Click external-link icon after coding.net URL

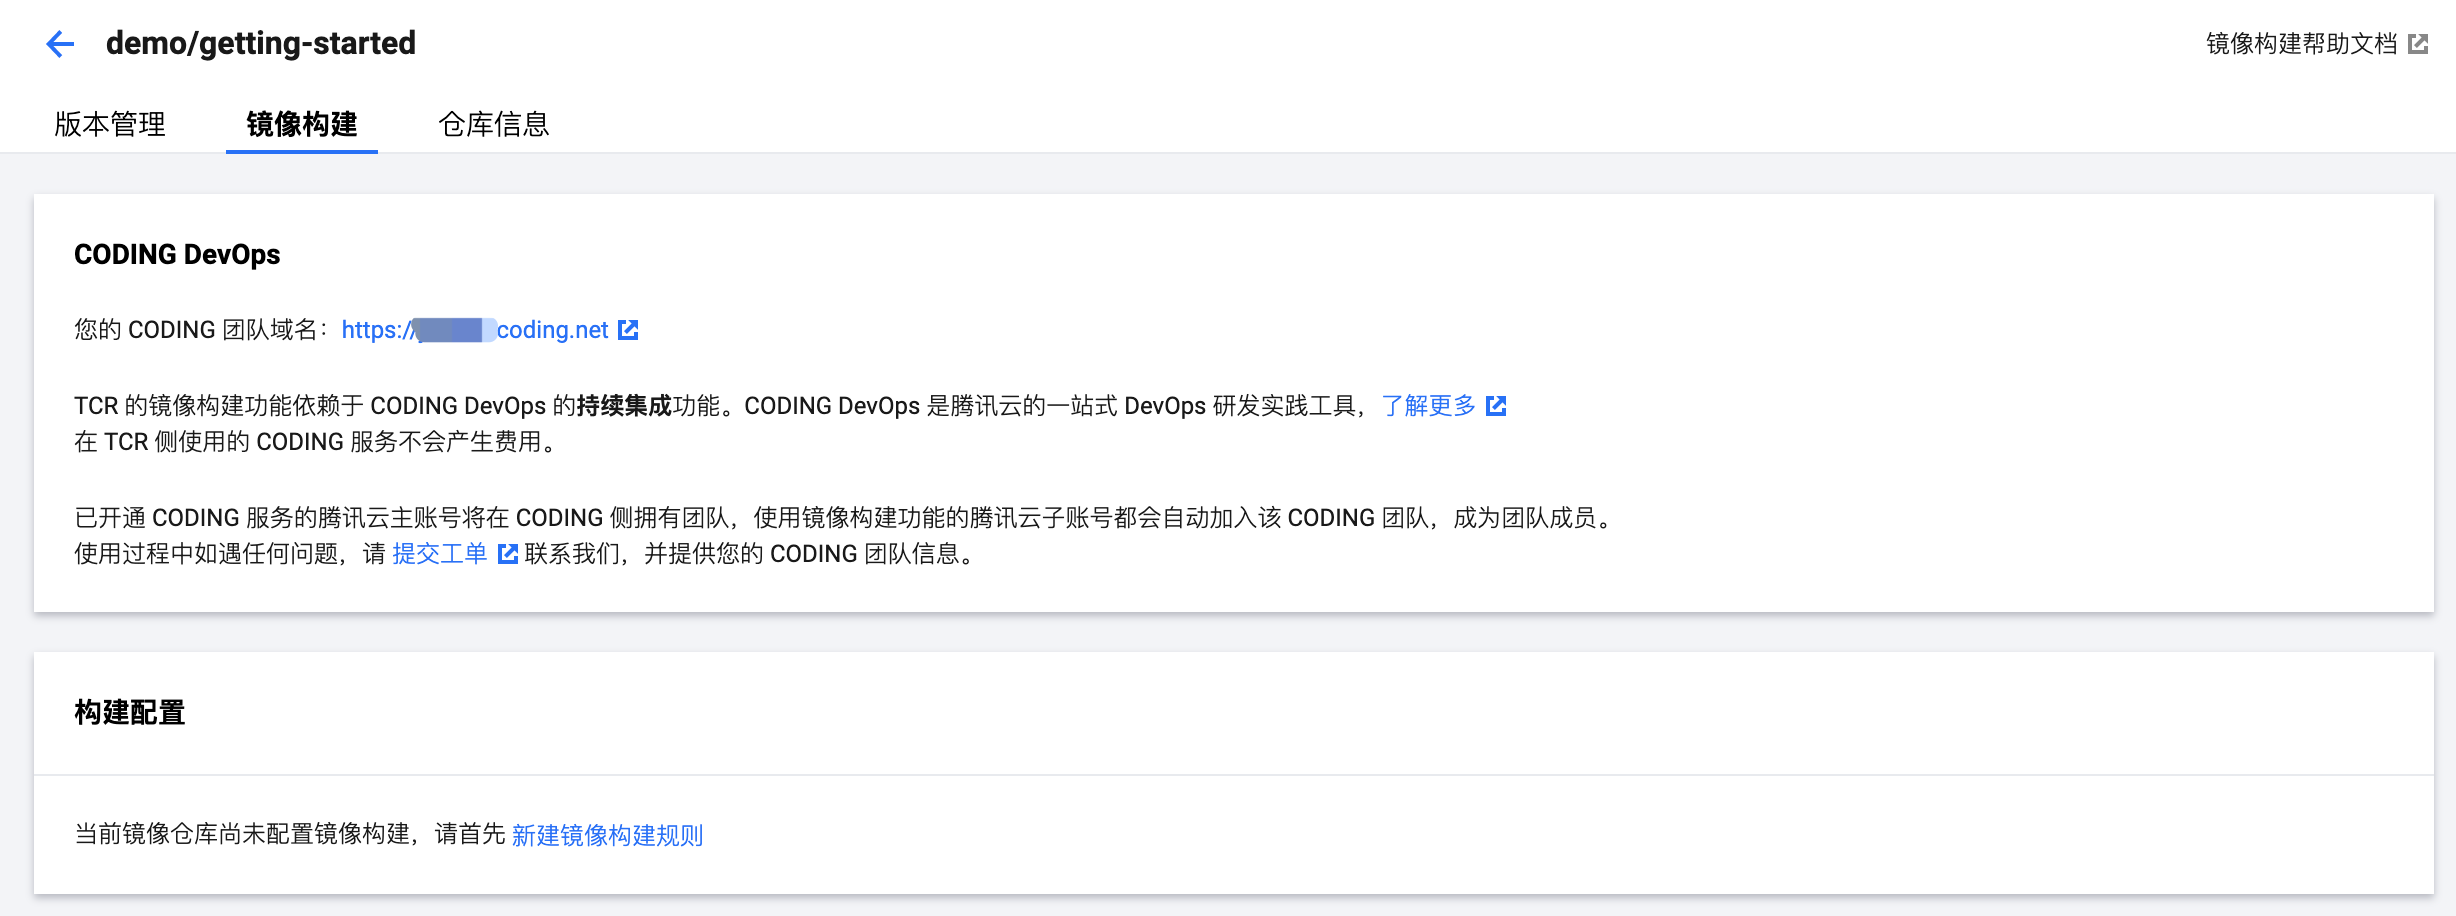click(628, 330)
